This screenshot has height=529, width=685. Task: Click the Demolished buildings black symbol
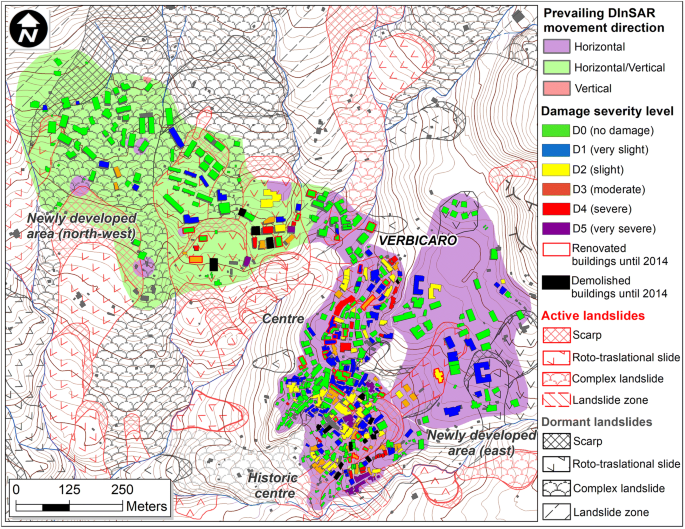[556, 282]
